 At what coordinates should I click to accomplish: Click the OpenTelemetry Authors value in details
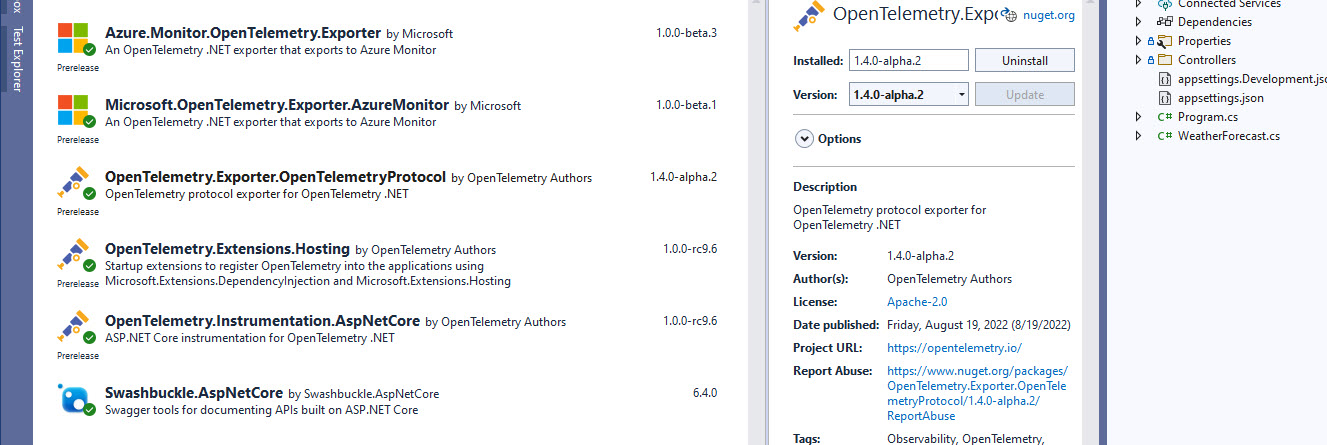(x=949, y=279)
